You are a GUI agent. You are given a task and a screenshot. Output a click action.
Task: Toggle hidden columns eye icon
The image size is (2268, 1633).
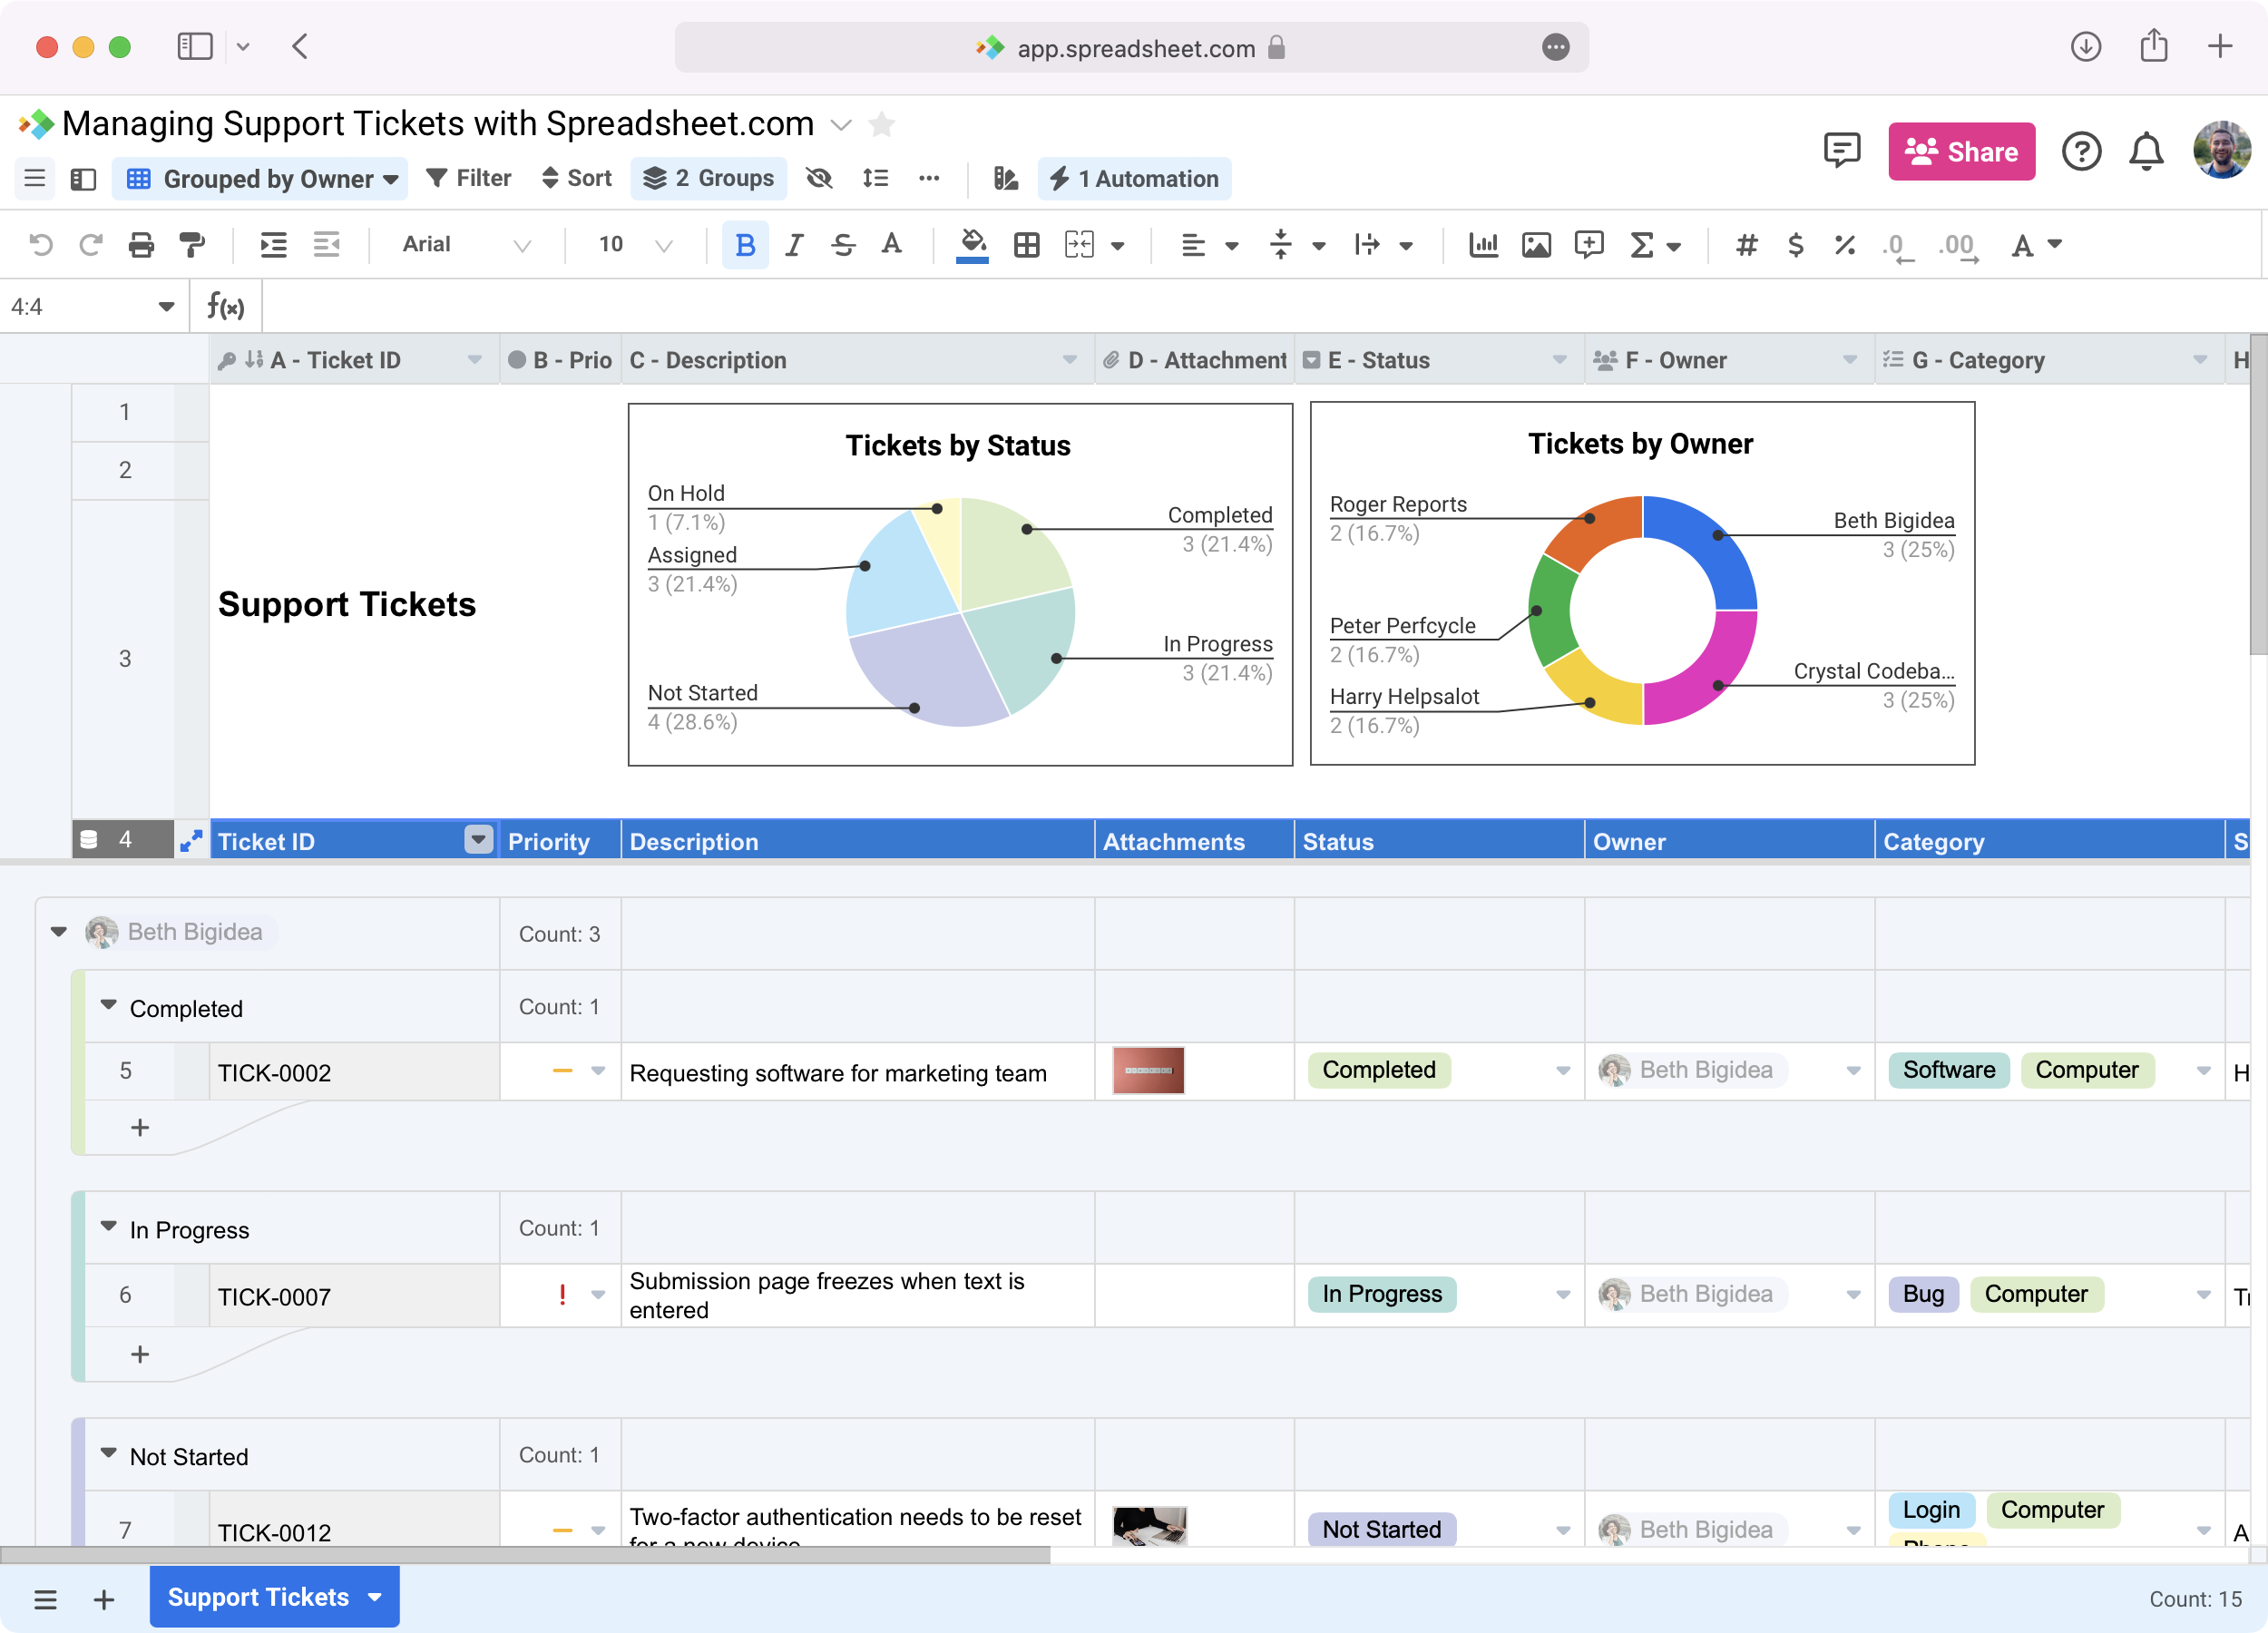click(x=819, y=178)
